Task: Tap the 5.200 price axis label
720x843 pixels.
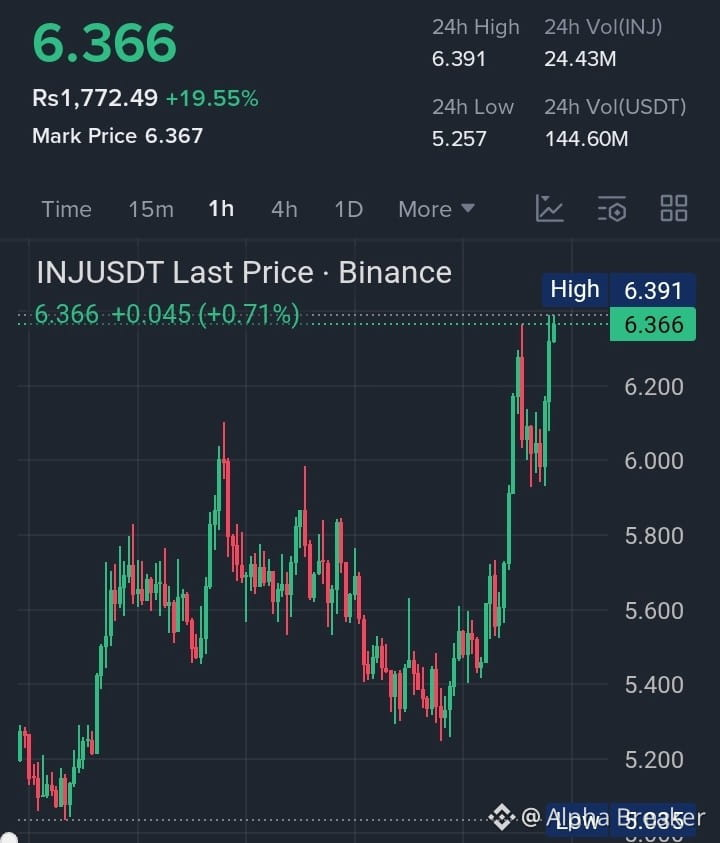Action: [654, 760]
